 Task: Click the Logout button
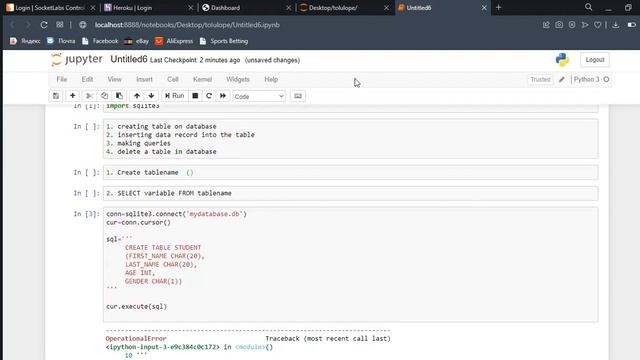pos(595,60)
